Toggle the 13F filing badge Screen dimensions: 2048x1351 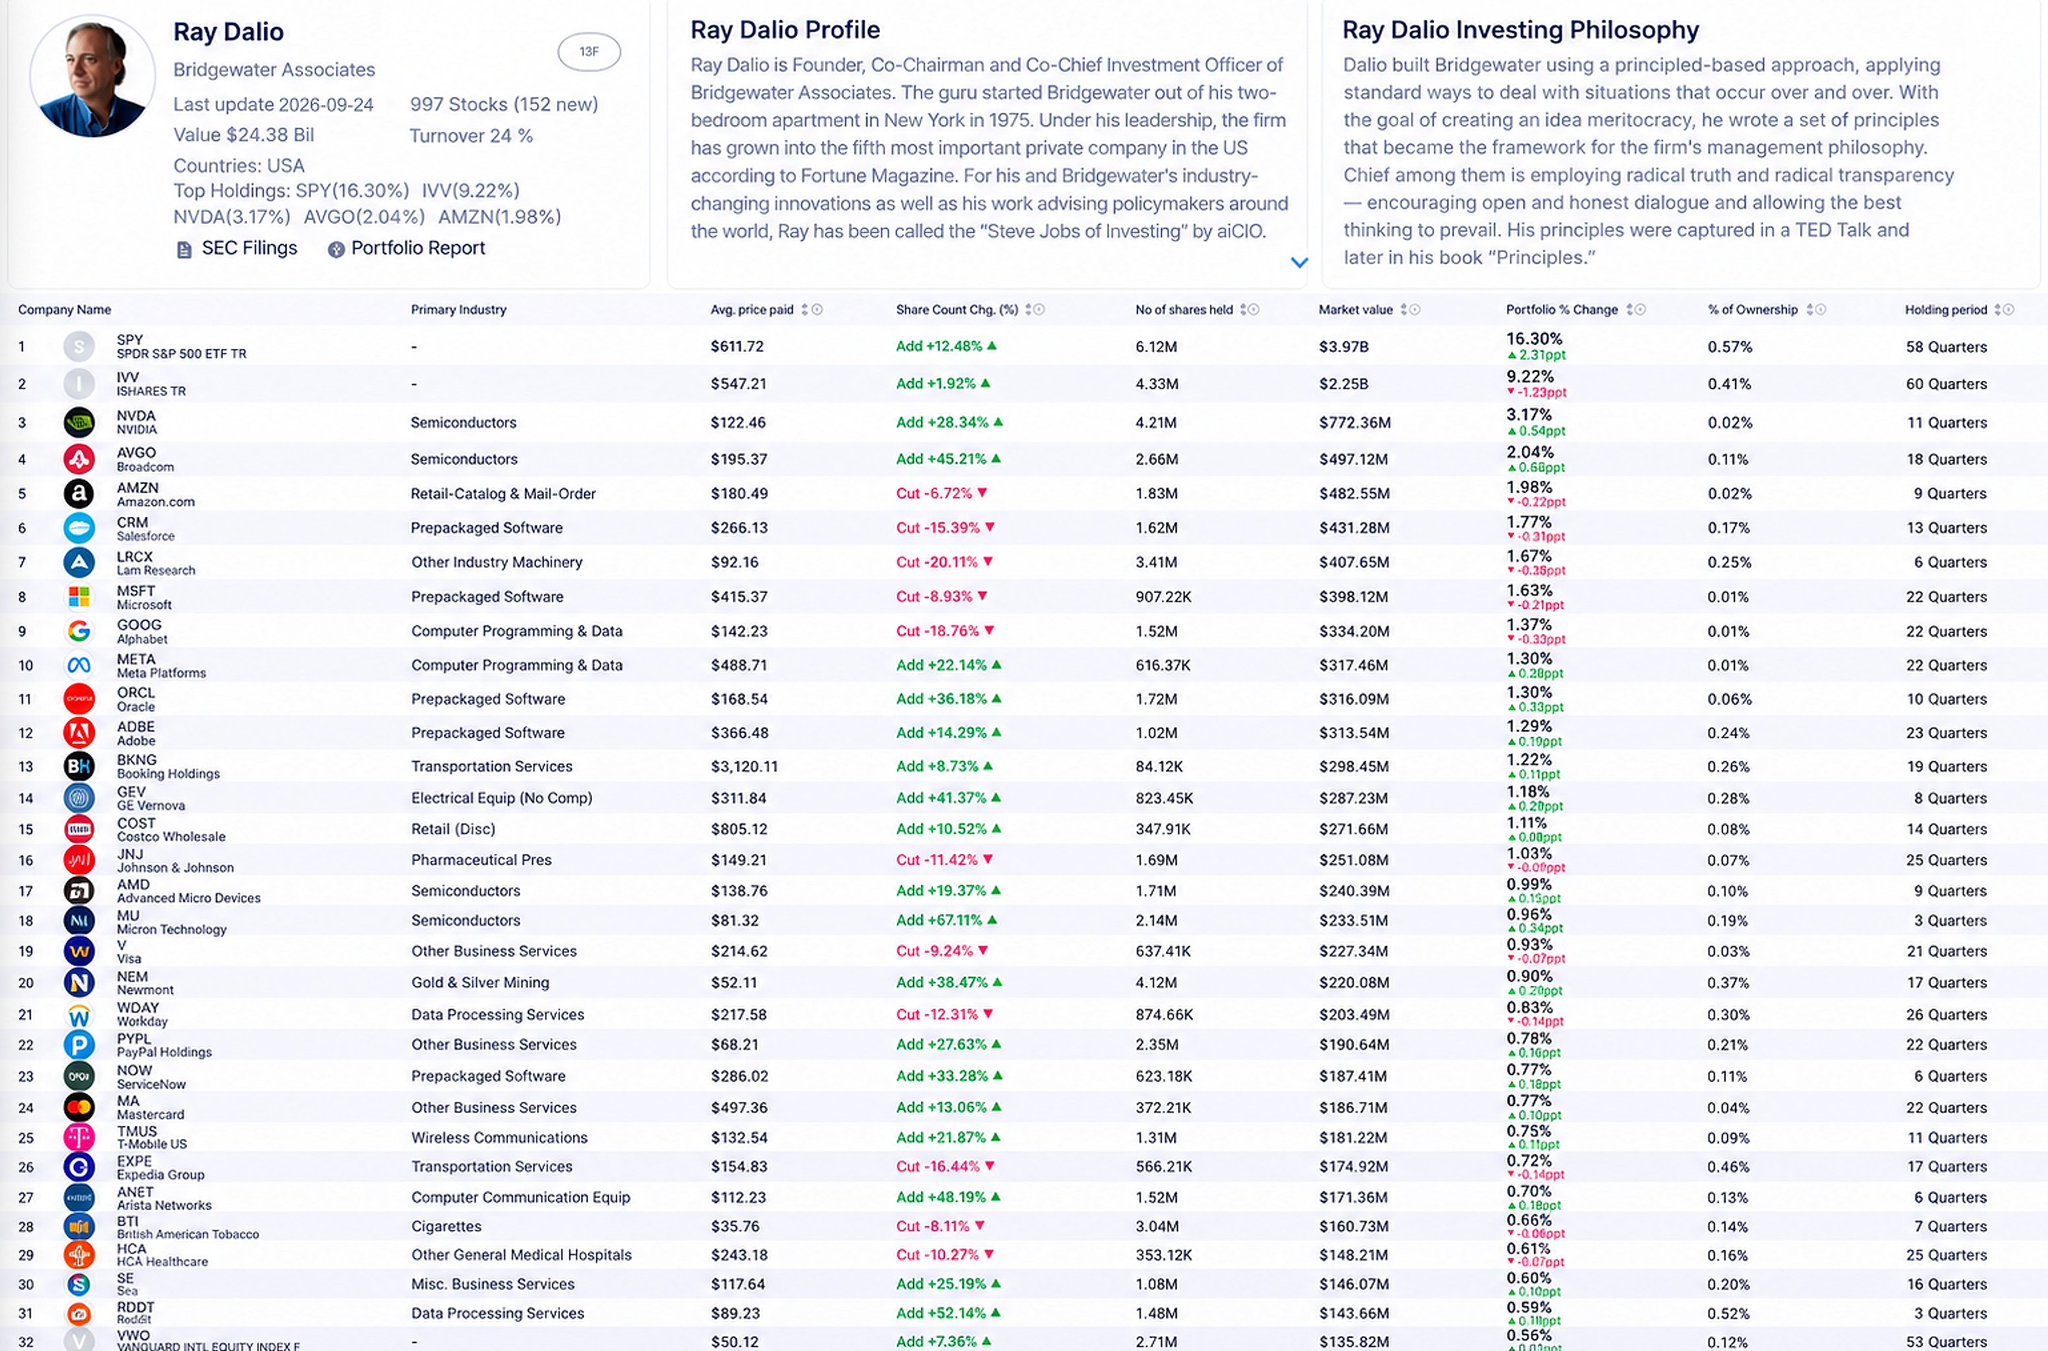589,52
